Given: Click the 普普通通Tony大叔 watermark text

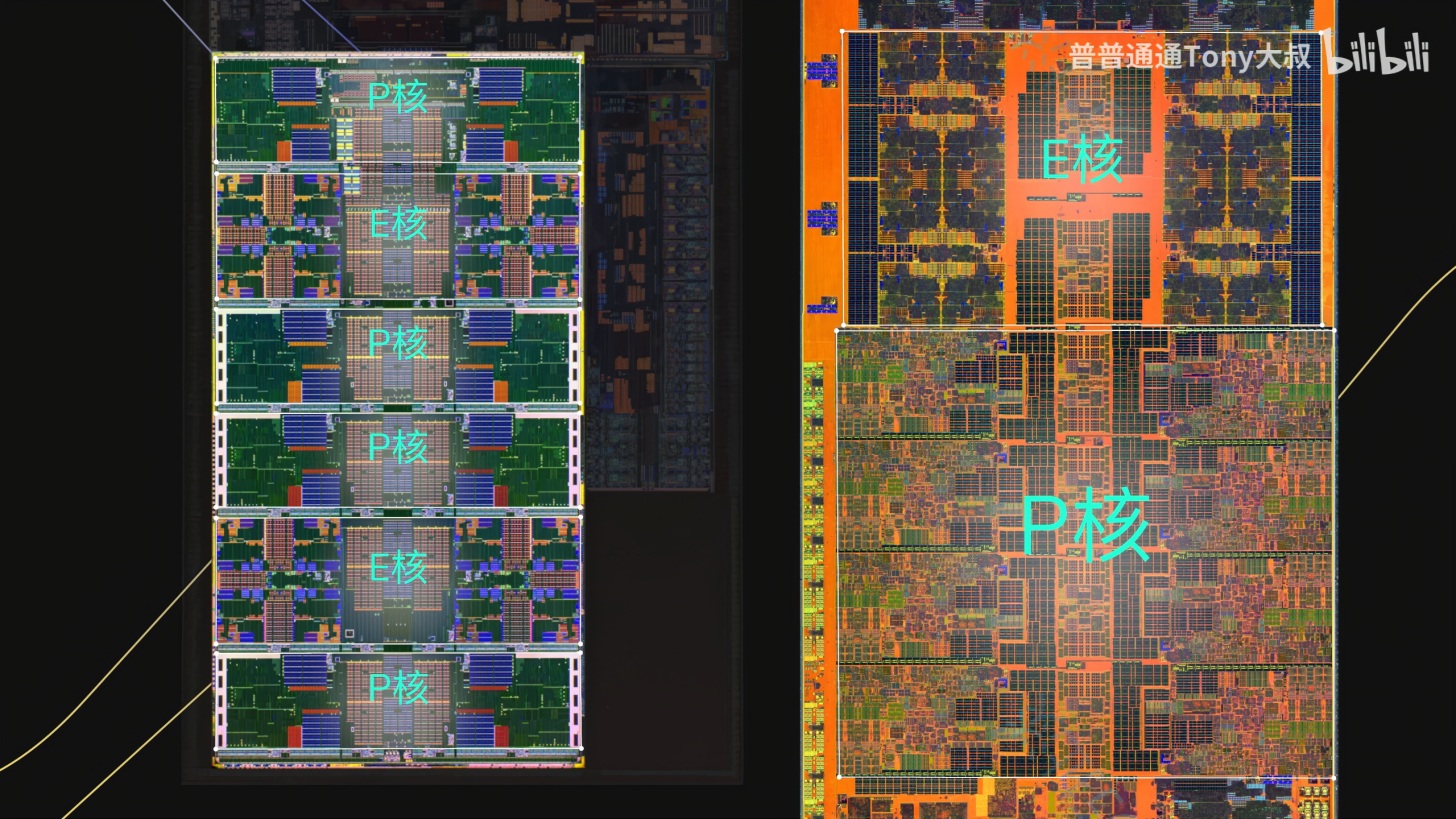Looking at the screenshot, I should 1189,56.
